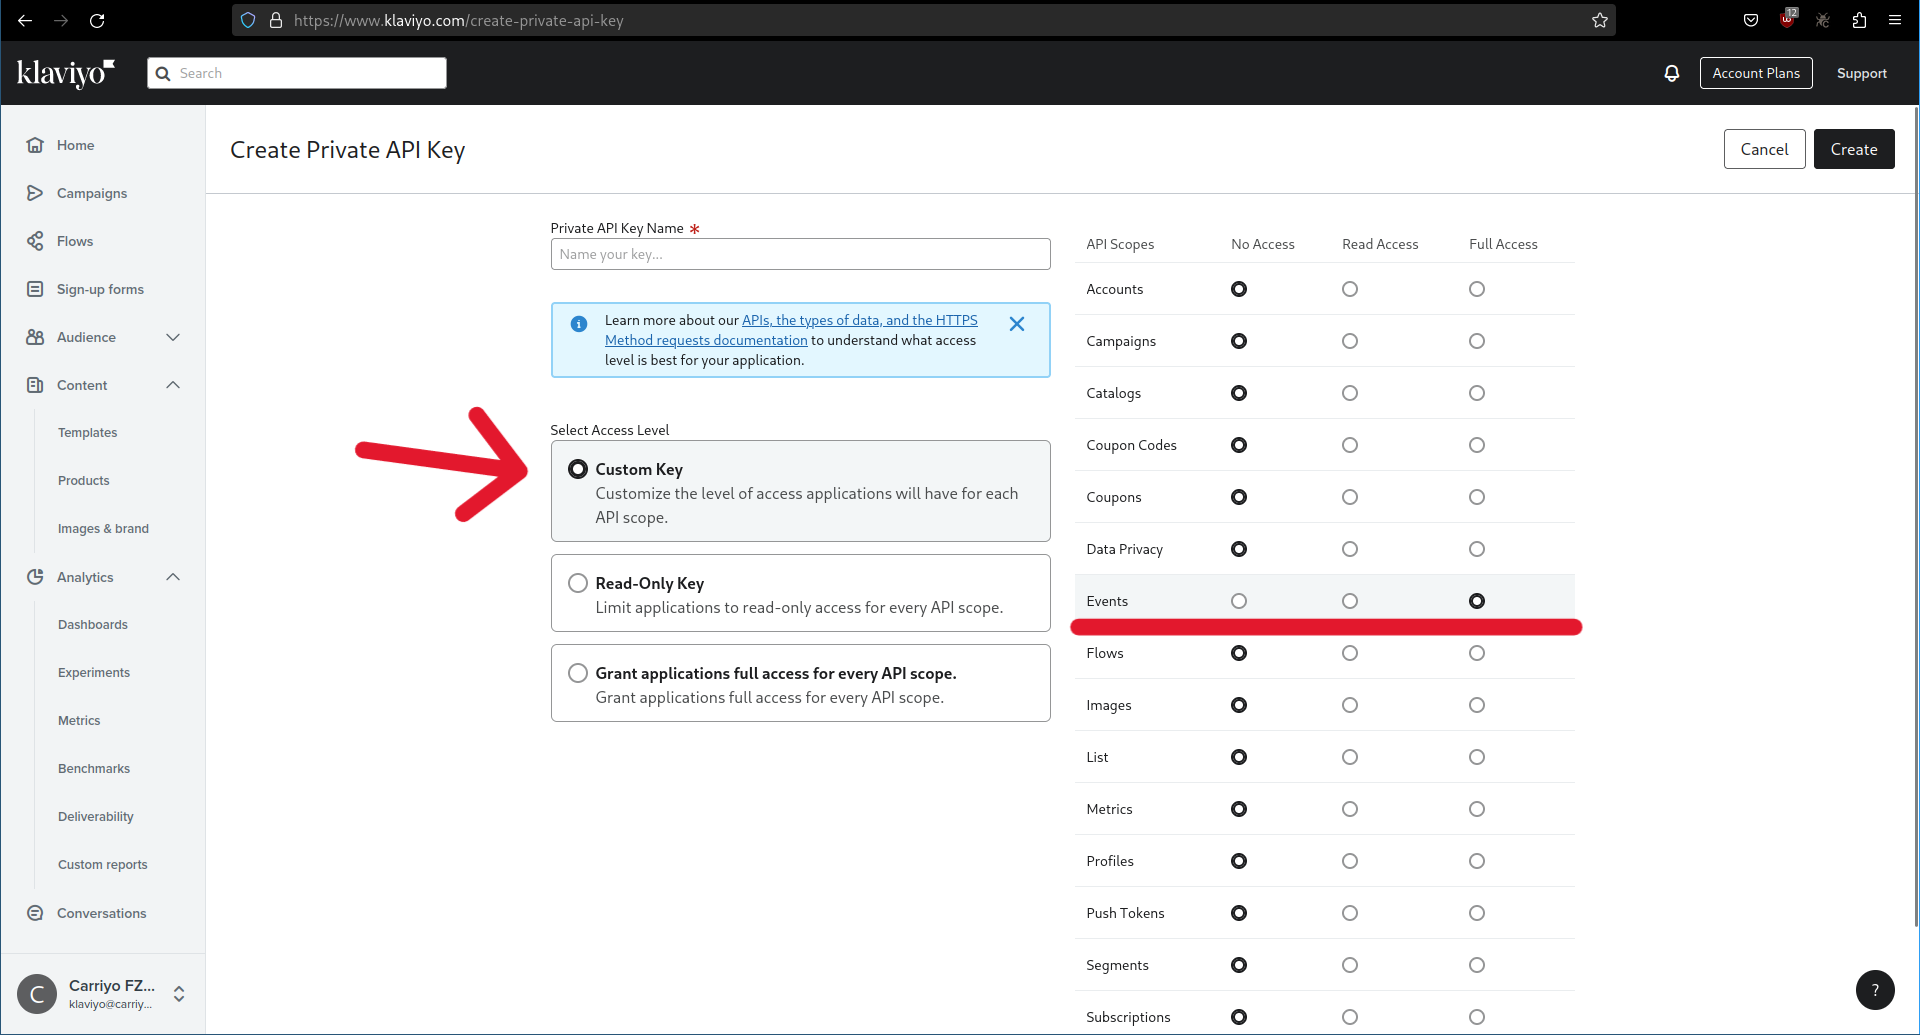Set Flows scope to Read Access

(1350, 653)
